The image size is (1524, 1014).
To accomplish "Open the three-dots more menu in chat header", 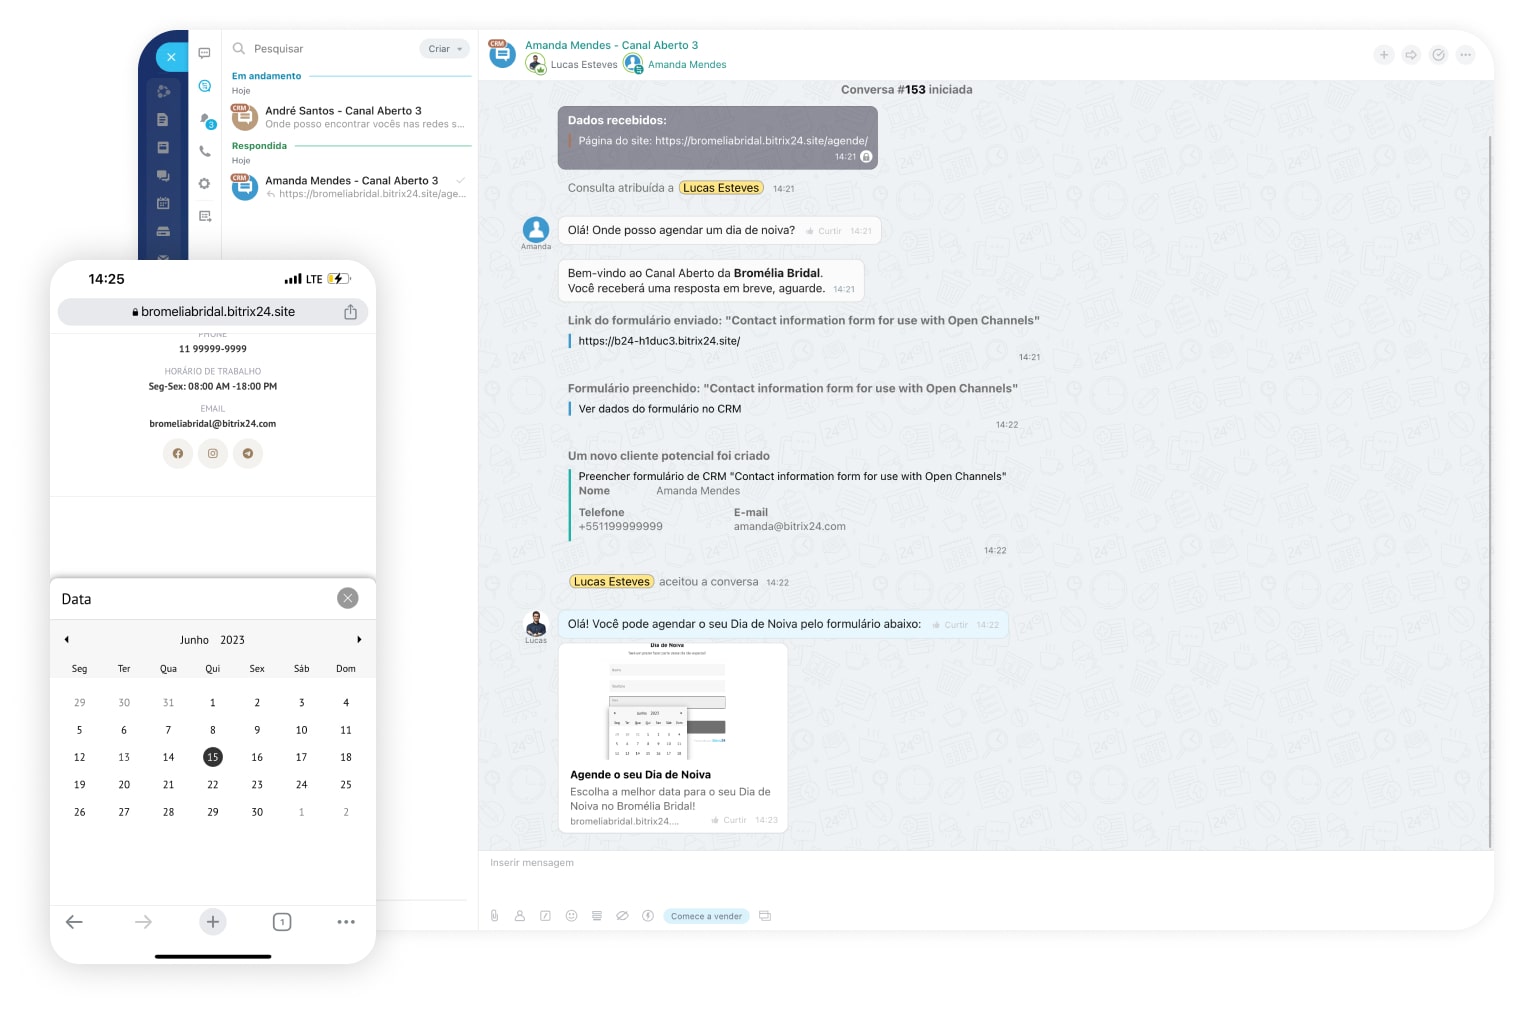I will (1465, 55).
